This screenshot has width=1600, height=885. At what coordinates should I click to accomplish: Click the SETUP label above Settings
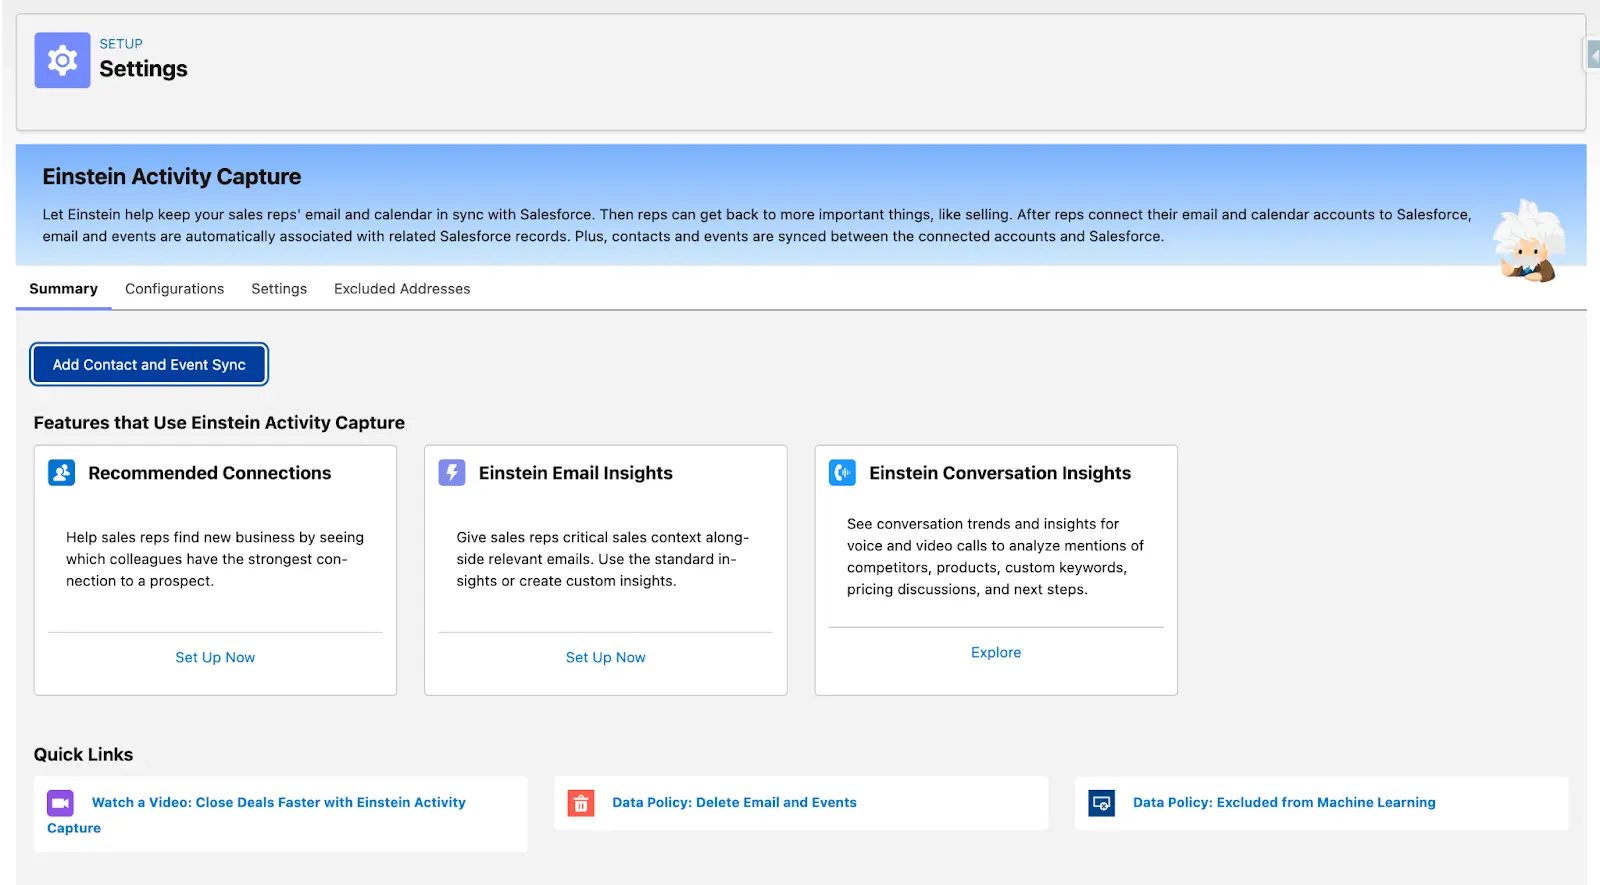click(x=121, y=44)
